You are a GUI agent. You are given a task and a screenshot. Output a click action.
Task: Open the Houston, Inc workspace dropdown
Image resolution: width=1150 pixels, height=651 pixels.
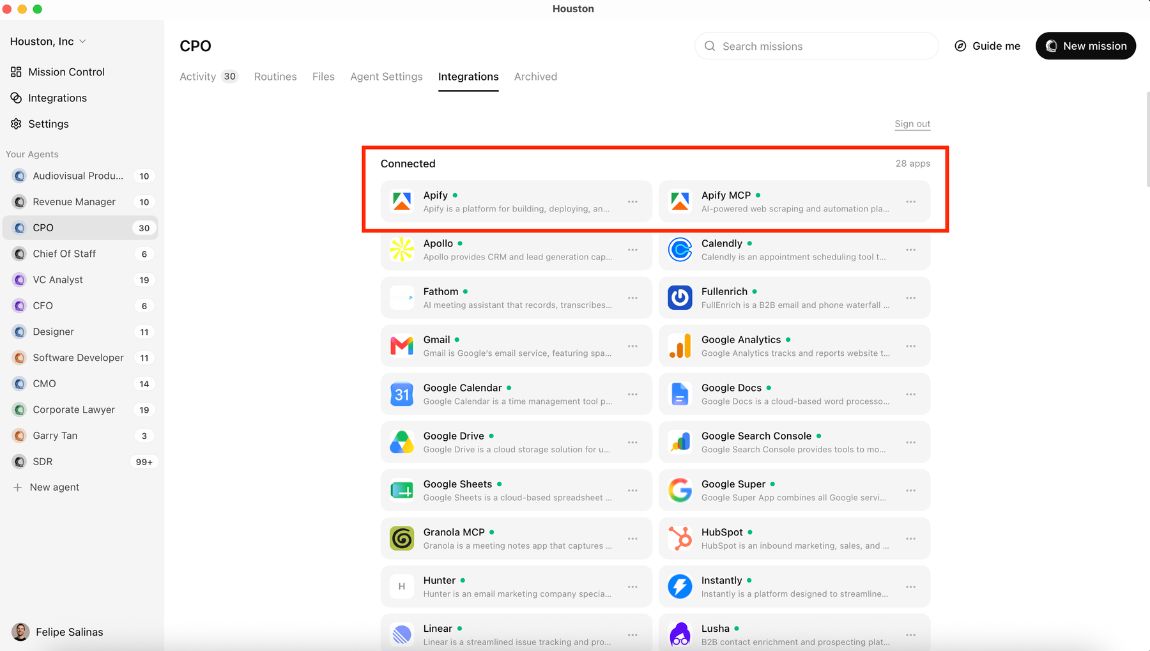click(48, 41)
